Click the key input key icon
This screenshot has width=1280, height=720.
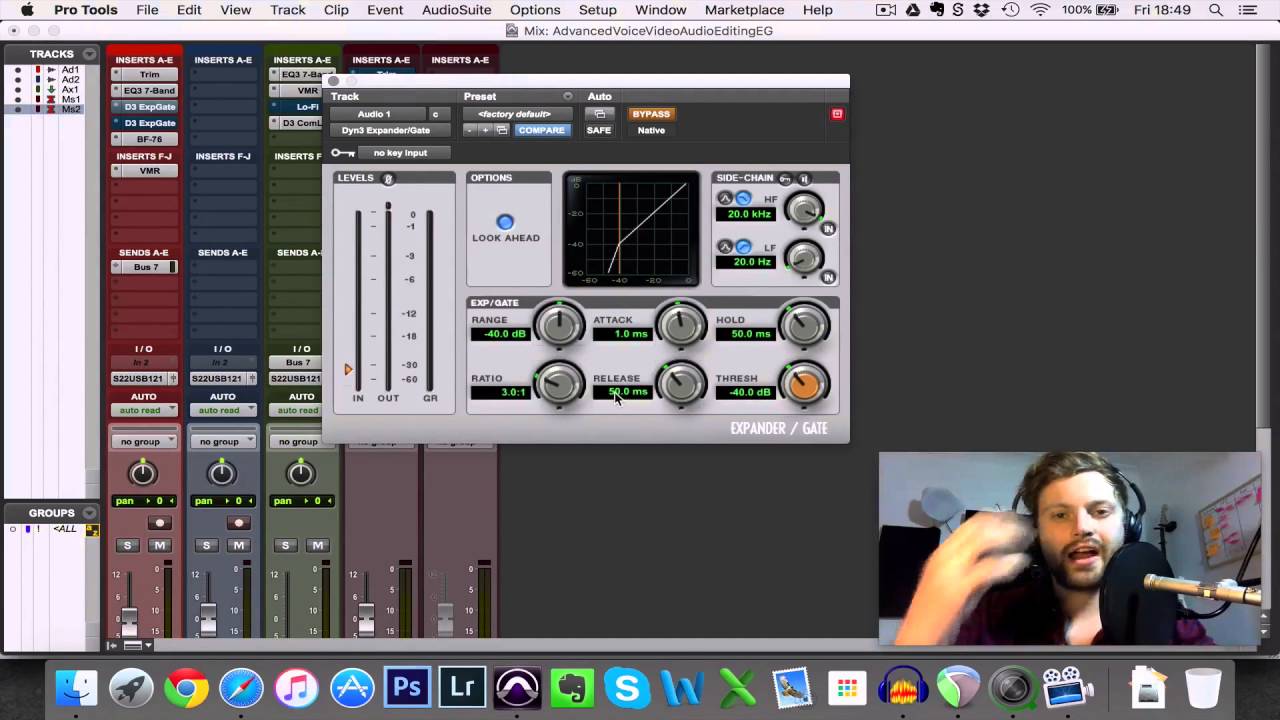tap(343, 153)
